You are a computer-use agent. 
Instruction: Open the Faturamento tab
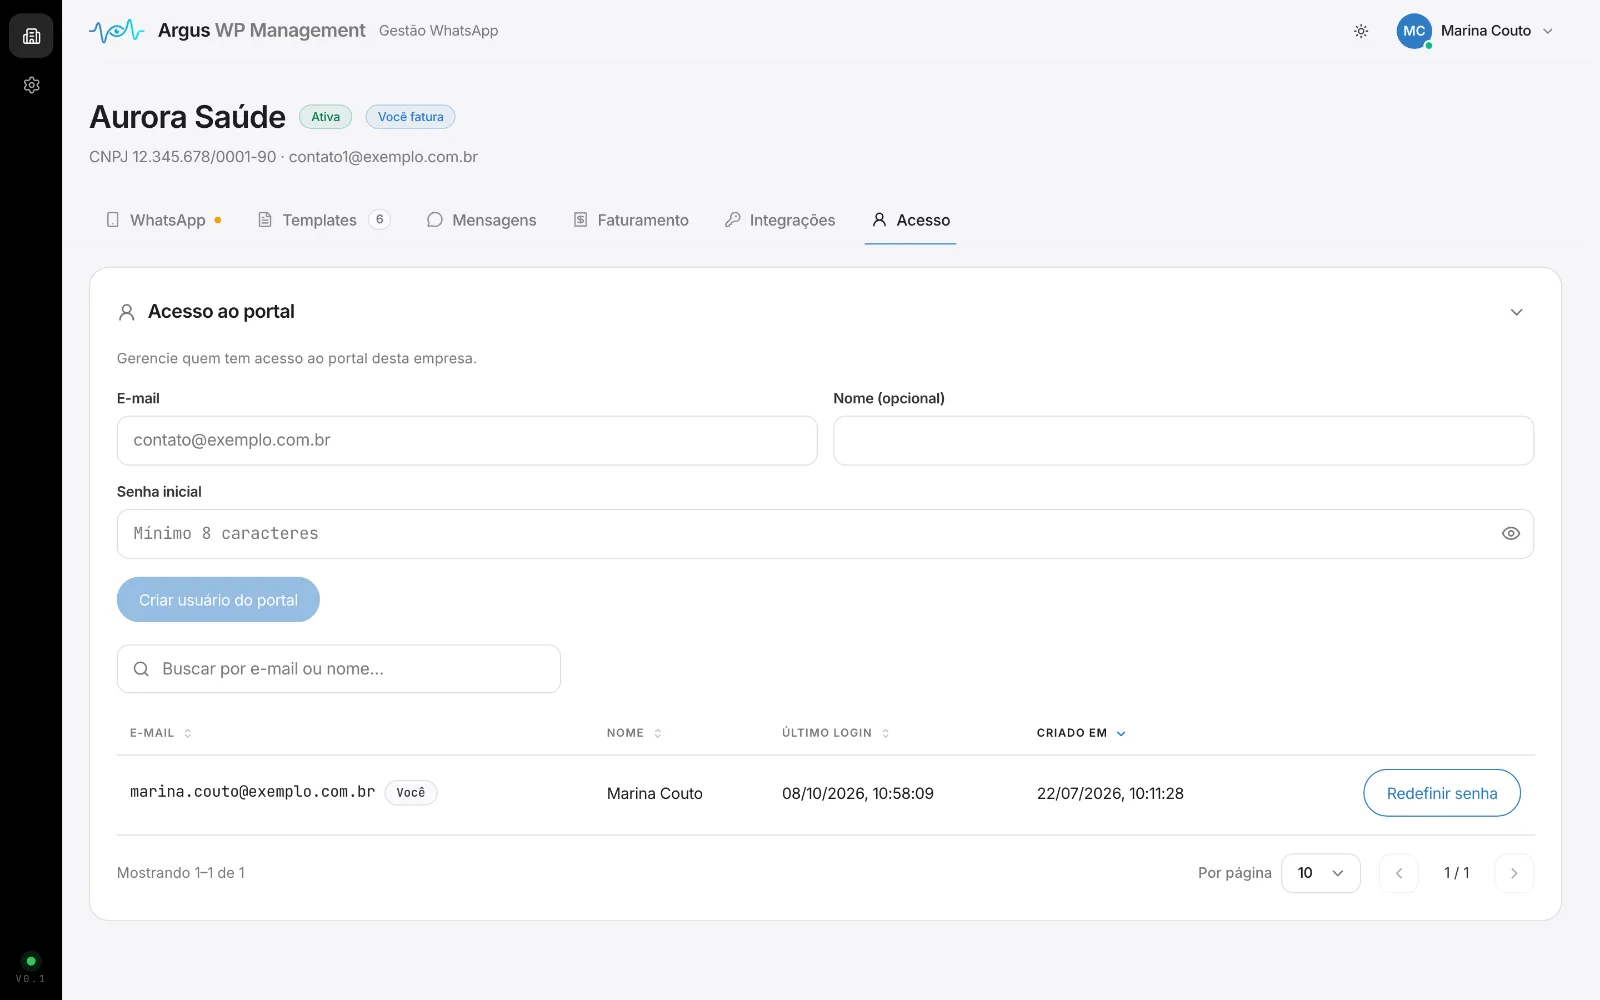pos(631,220)
